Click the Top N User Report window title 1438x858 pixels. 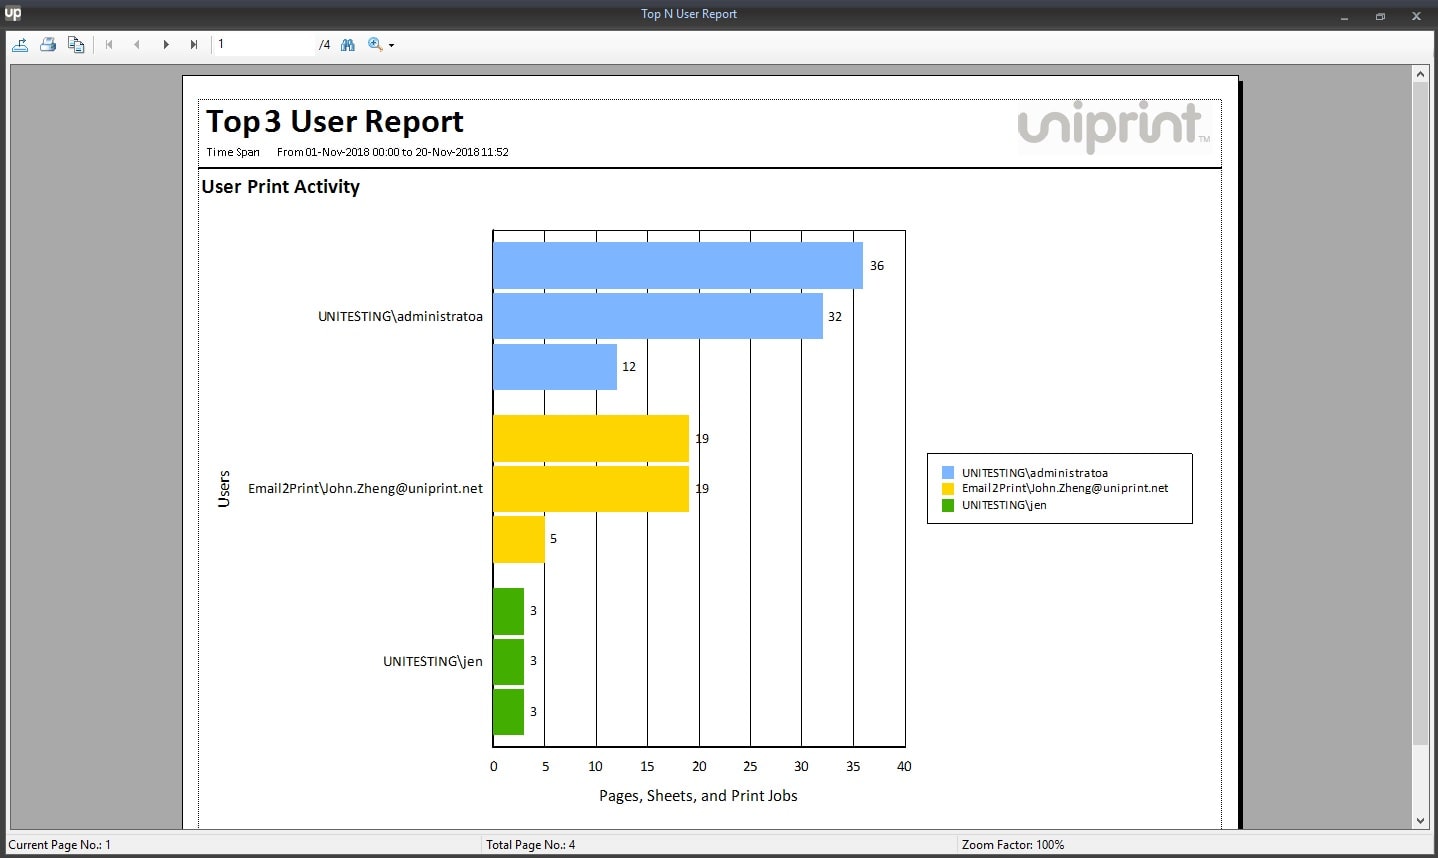[x=689, y=14]
